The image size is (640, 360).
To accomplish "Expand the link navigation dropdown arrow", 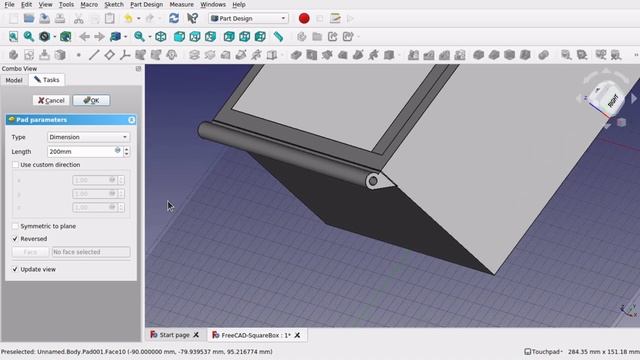I will [x=125, y=37].
